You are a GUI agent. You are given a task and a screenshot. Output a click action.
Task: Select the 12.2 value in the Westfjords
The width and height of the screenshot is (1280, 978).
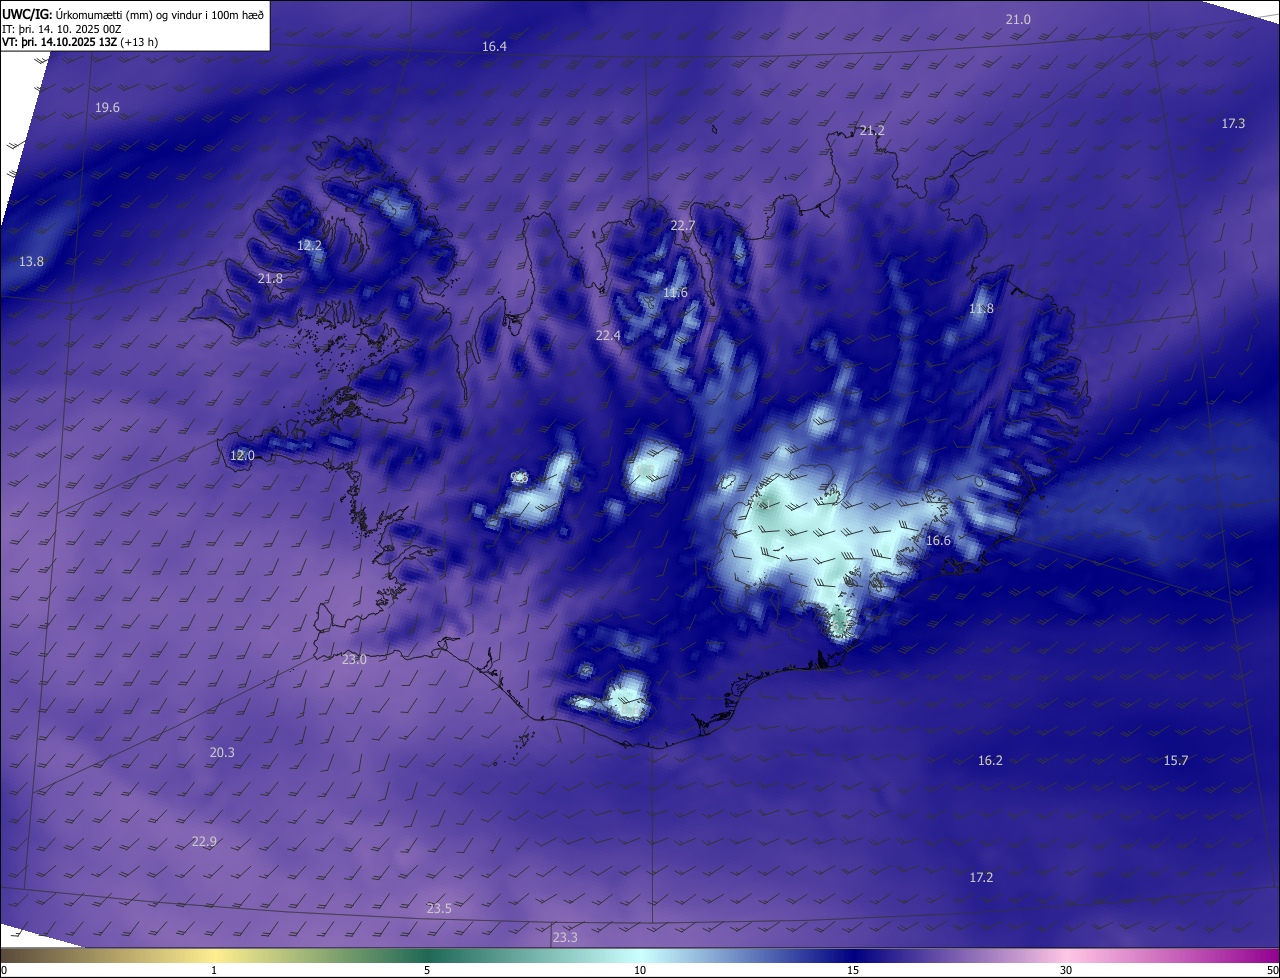pos(309,246)
